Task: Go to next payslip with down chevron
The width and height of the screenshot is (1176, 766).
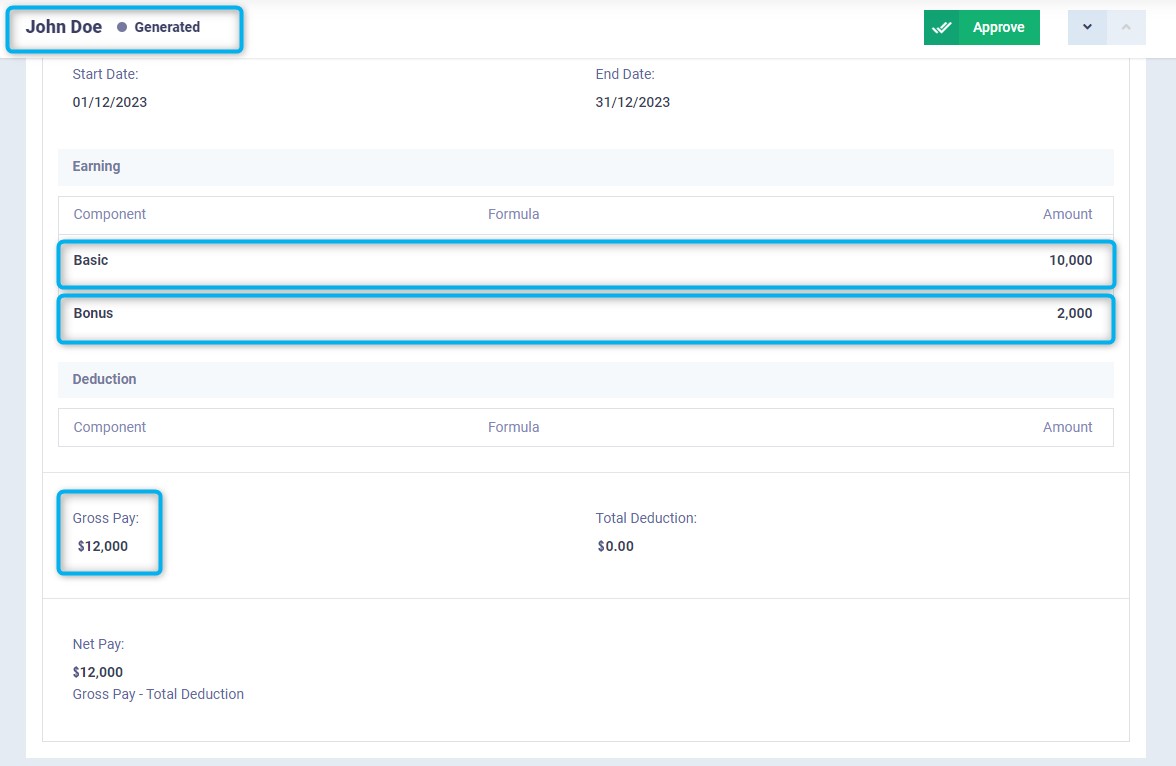Action: click(x=1087, y=27)
